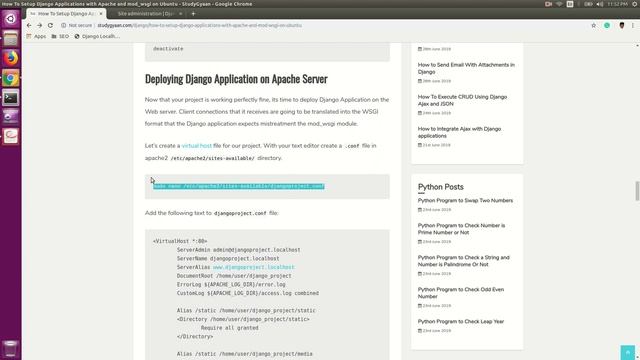The image size is (640, 360).
Task: Open Python Program to Check Odd Even Number
Action: click(461, 293)
